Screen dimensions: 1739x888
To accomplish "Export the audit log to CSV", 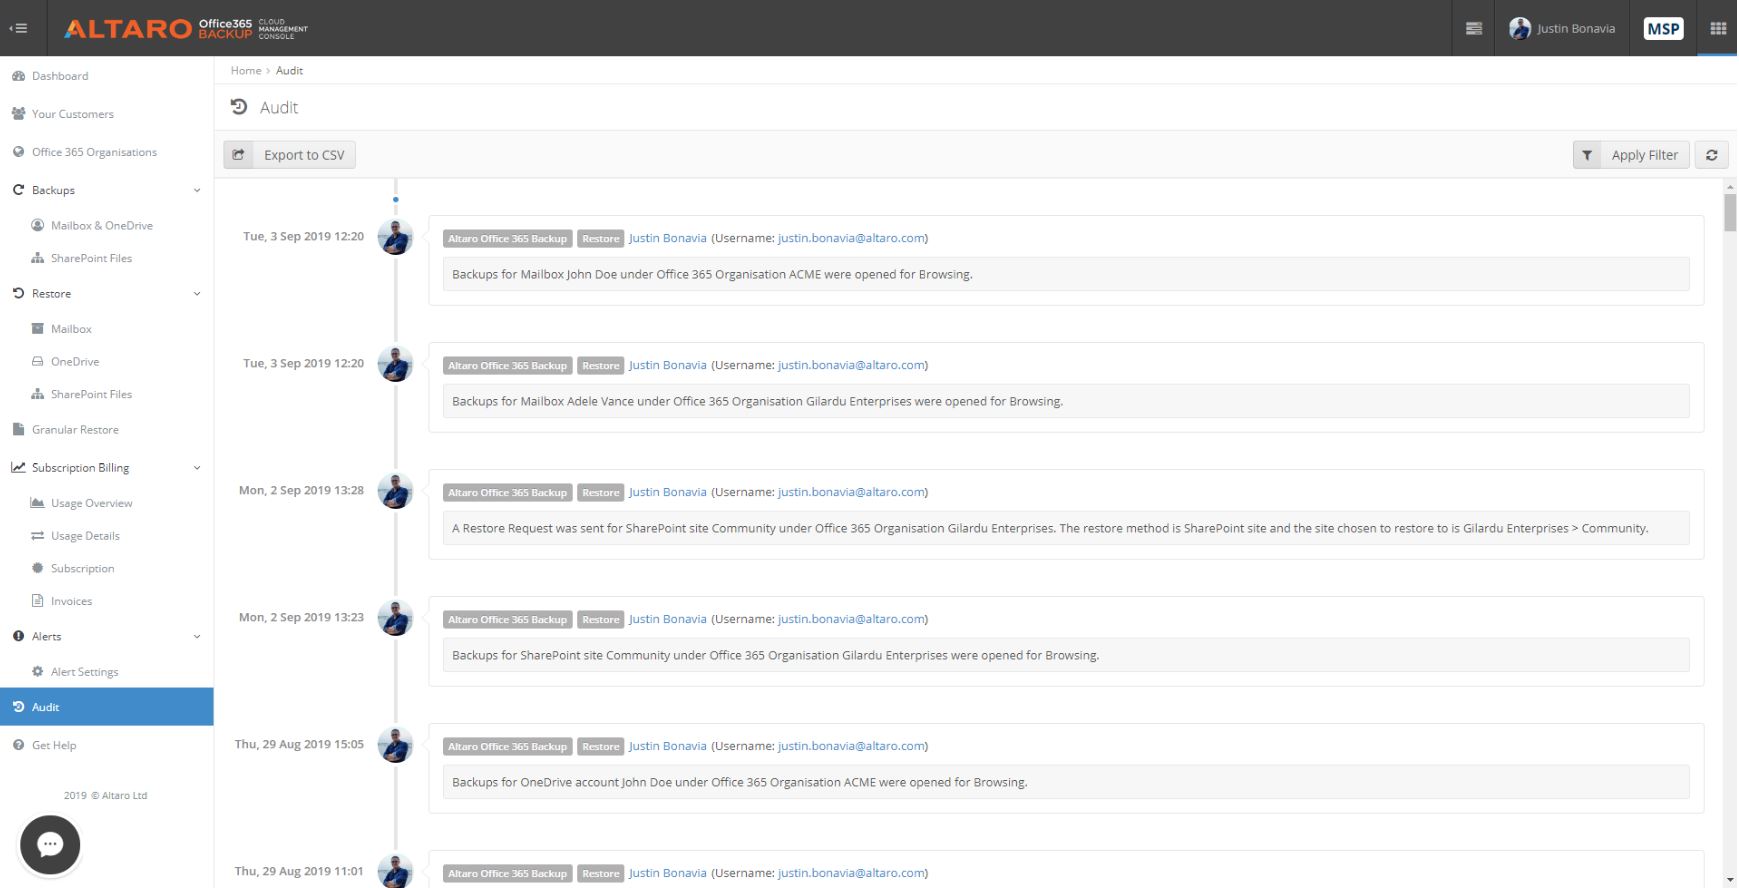I will click(x=290, y=155).
